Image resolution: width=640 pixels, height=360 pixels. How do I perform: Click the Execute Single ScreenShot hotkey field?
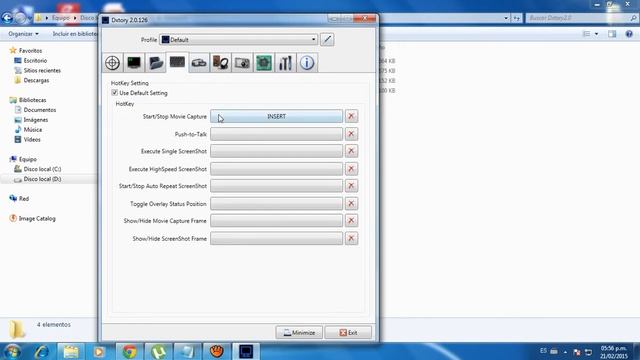(276, 151)
